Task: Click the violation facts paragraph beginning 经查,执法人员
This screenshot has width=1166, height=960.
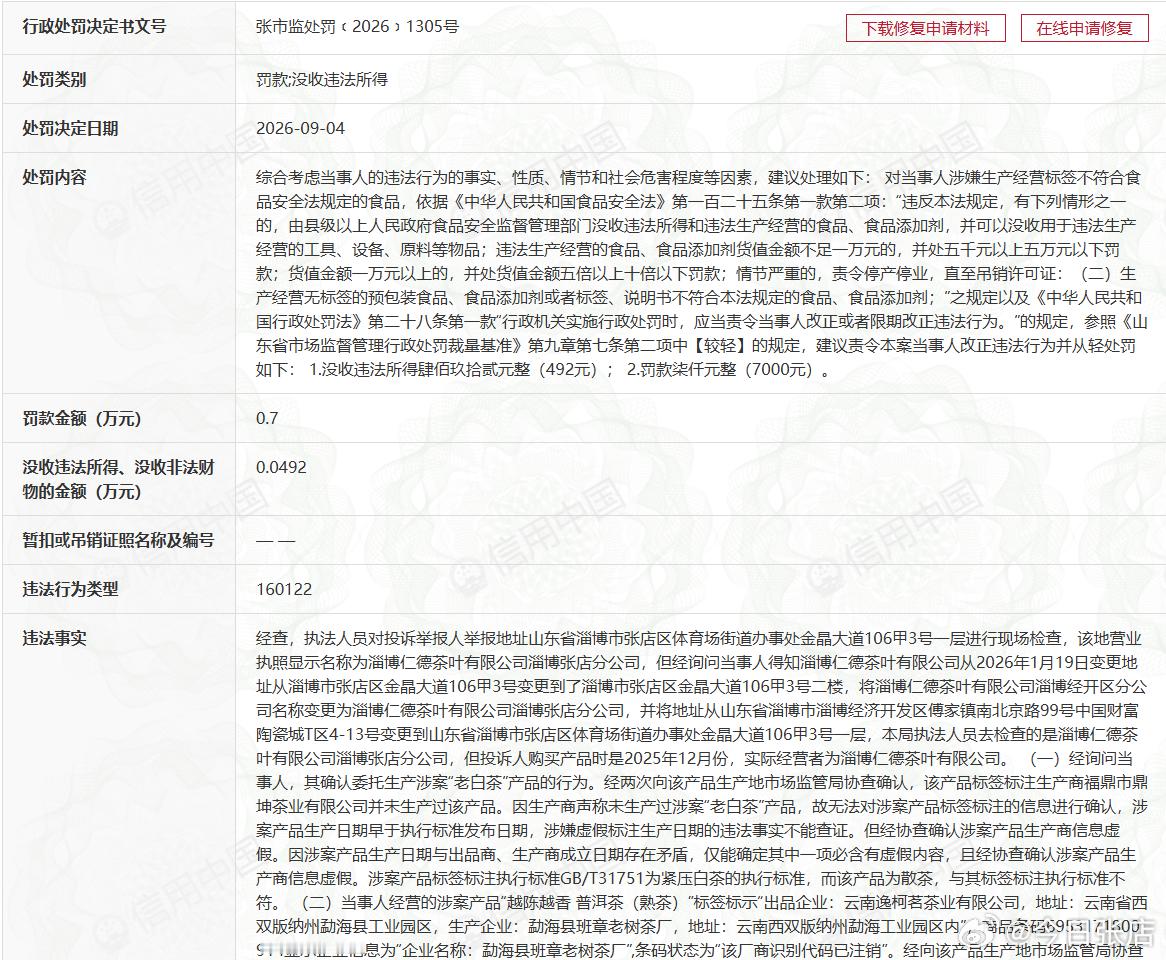Action: pos(701,793)
